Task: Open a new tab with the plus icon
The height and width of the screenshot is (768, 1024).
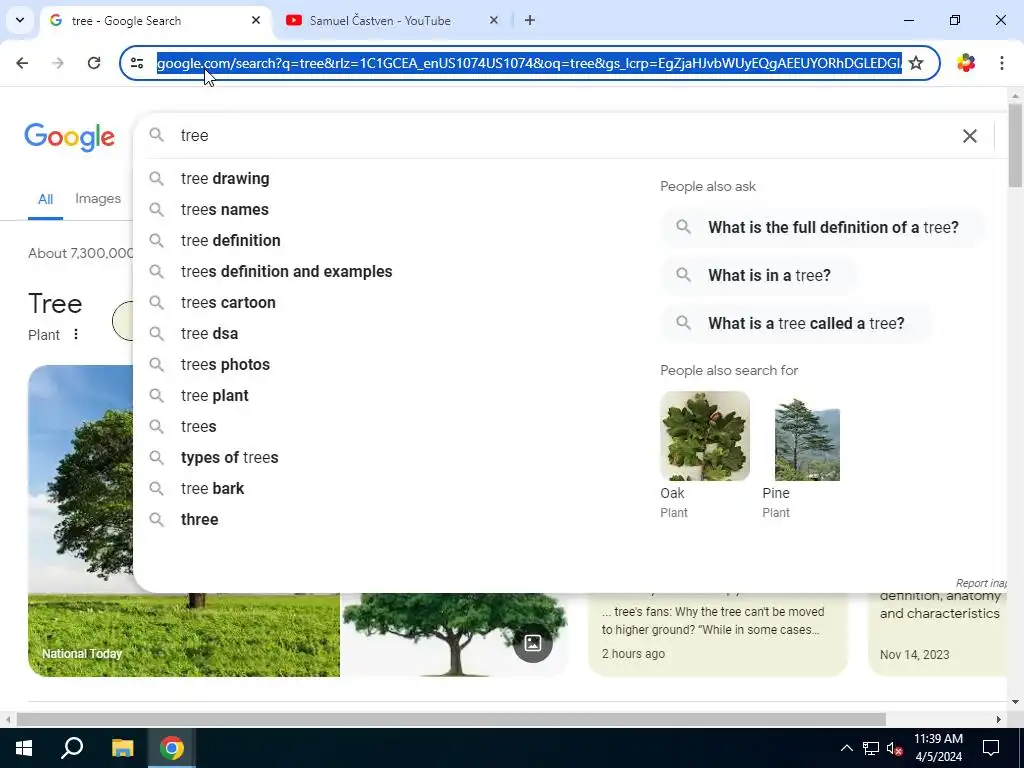Action: coord(530,20)
